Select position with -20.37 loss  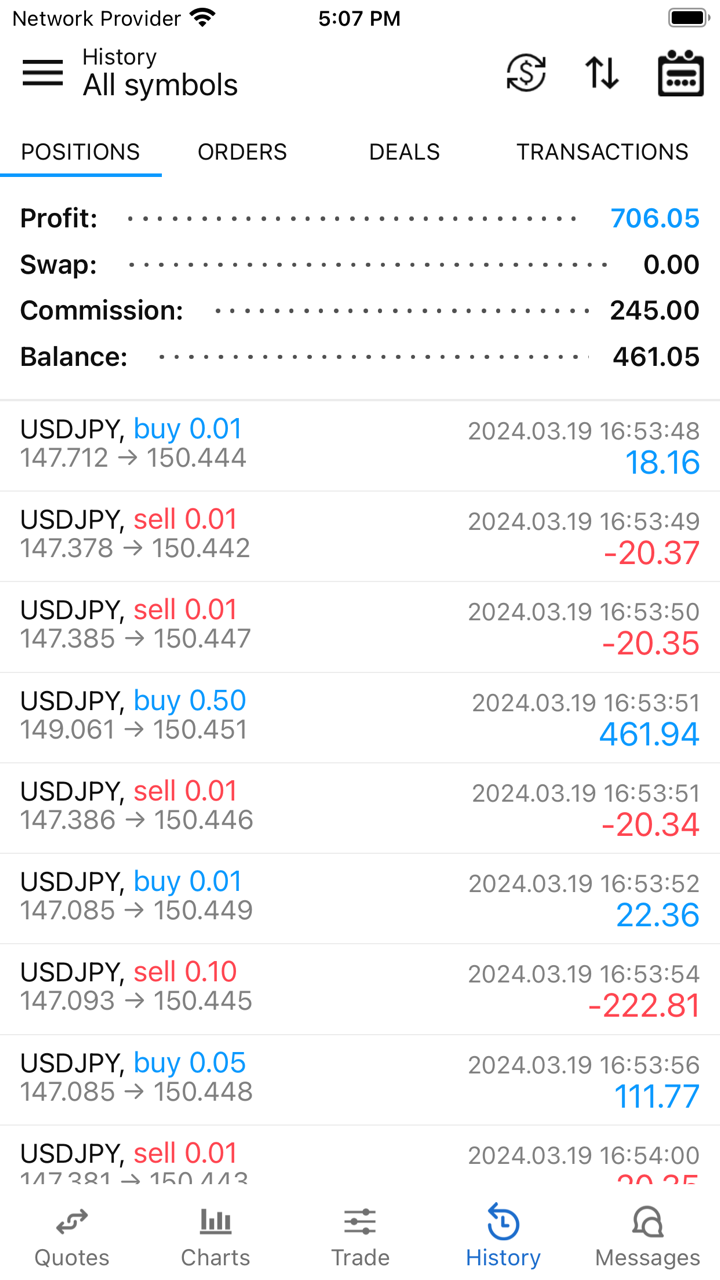click(x=360, y=536)
